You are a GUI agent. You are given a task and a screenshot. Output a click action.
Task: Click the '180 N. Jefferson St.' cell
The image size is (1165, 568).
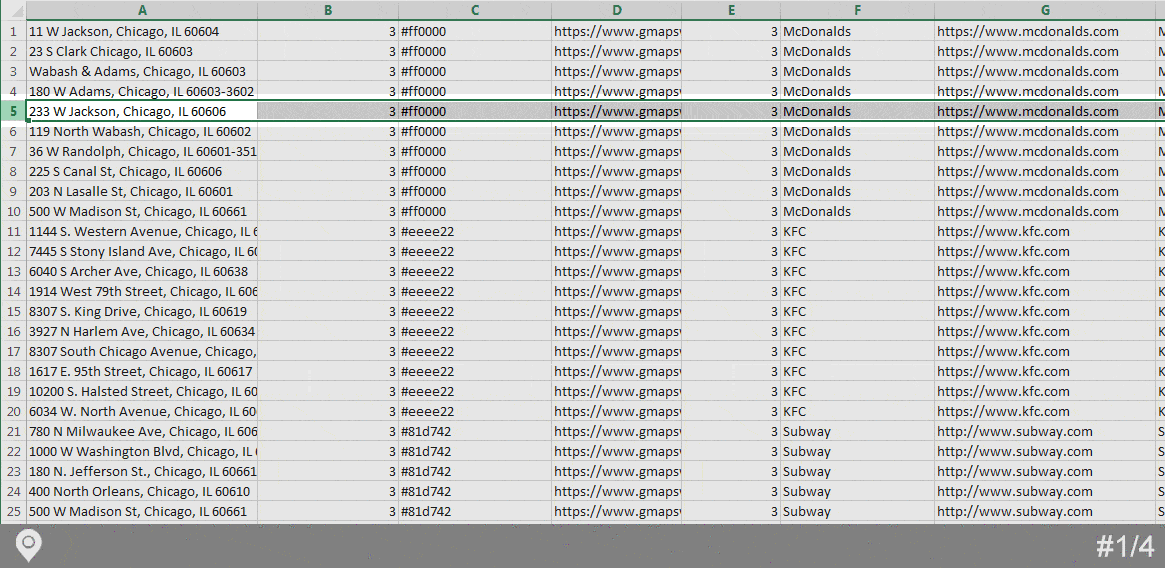coord(142,471)
